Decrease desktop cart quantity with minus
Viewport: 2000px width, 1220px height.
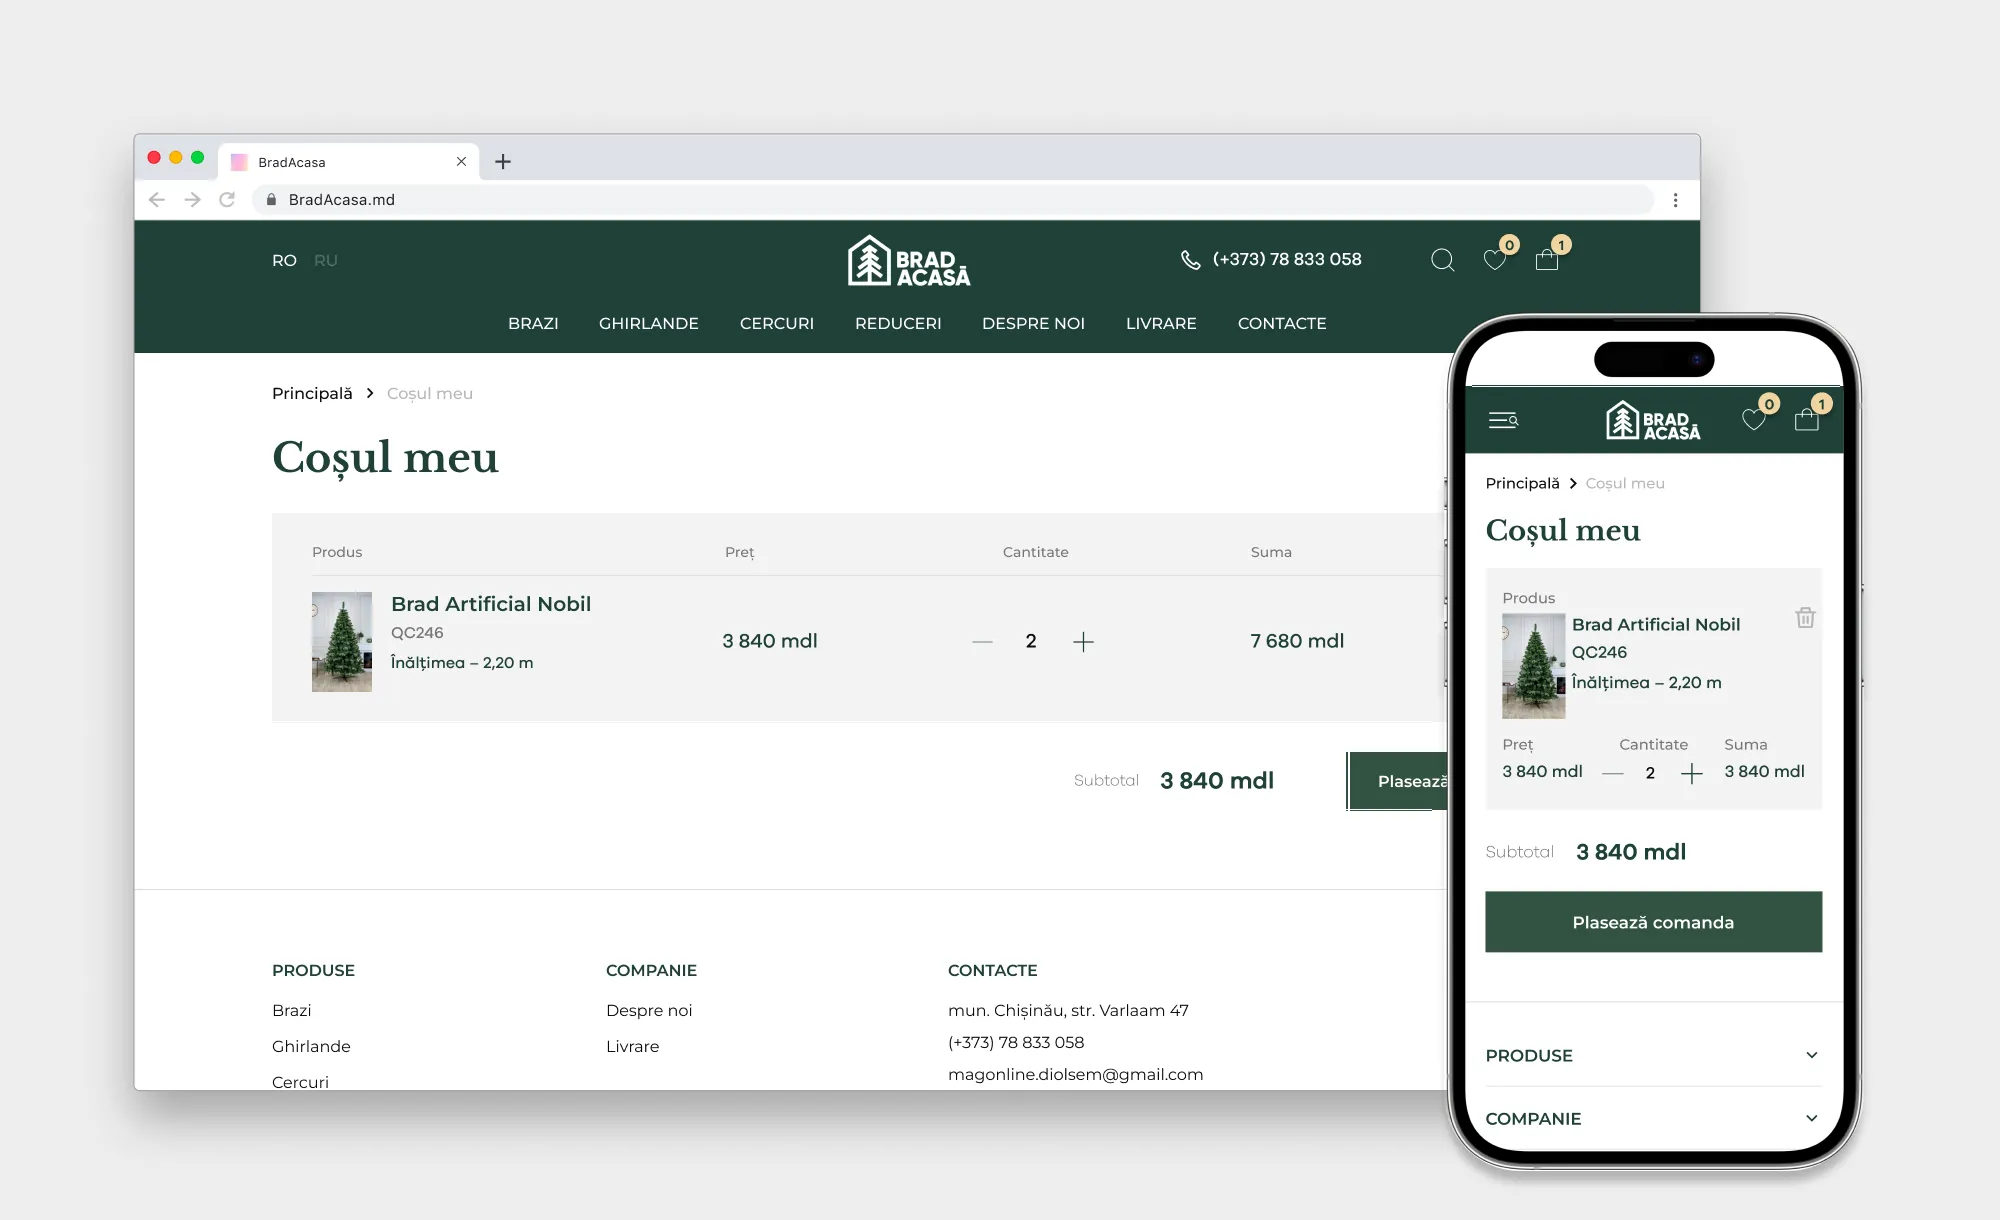(982, 642)
